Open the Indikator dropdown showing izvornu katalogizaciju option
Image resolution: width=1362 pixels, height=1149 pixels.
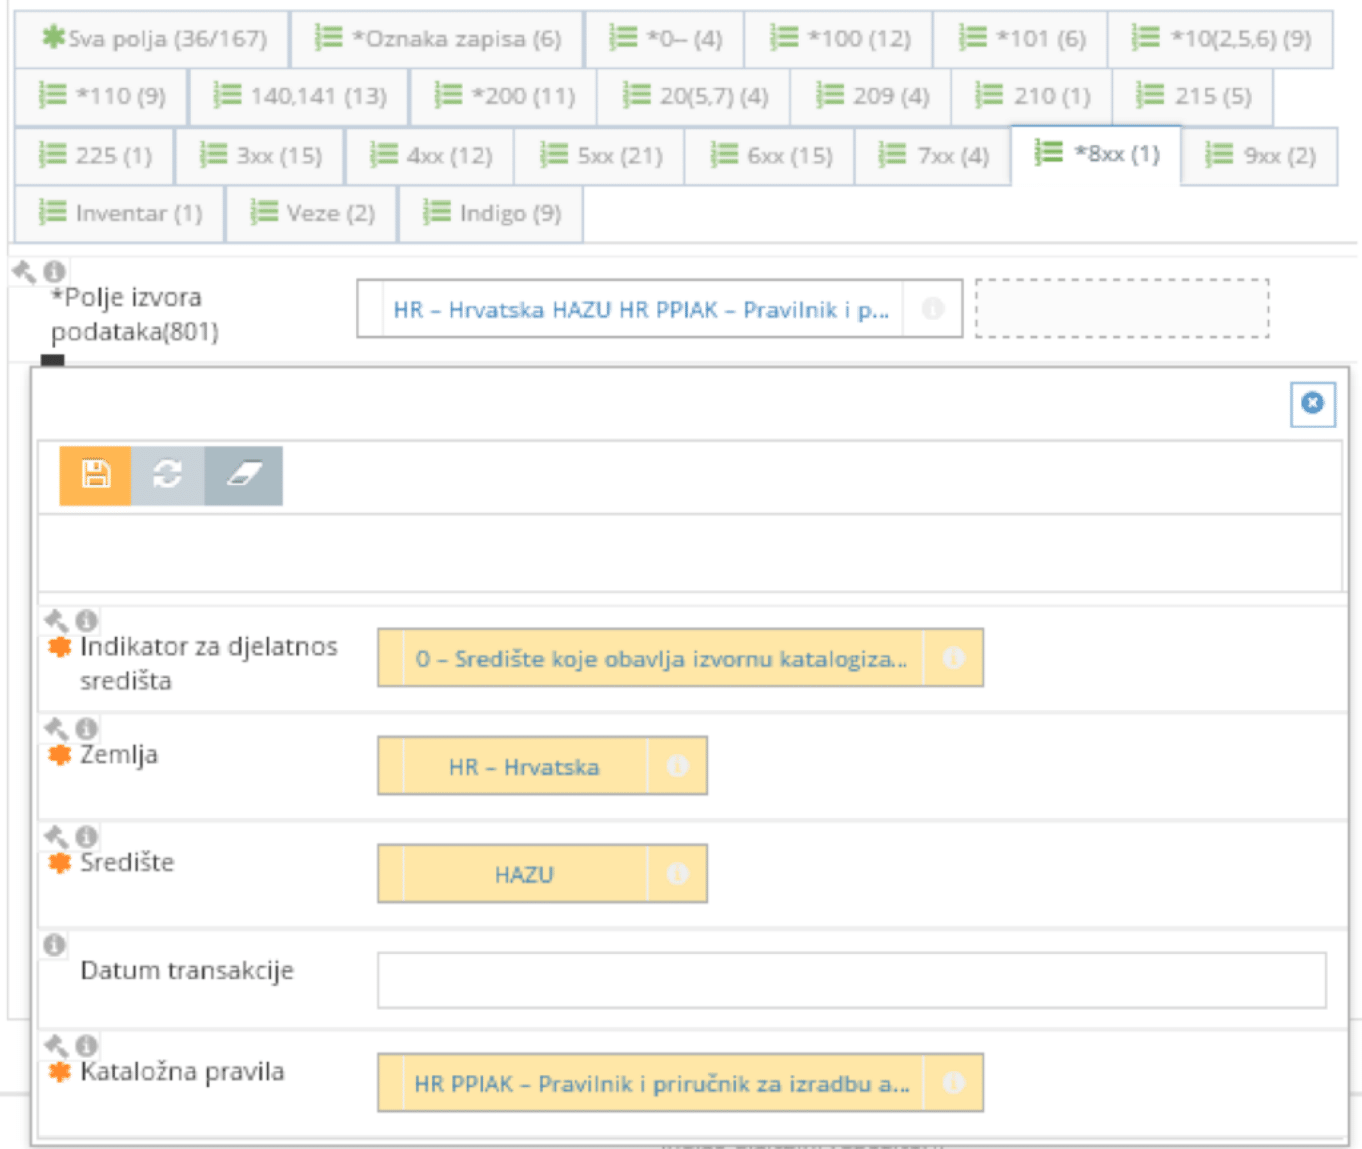click(x=660, y=658)
